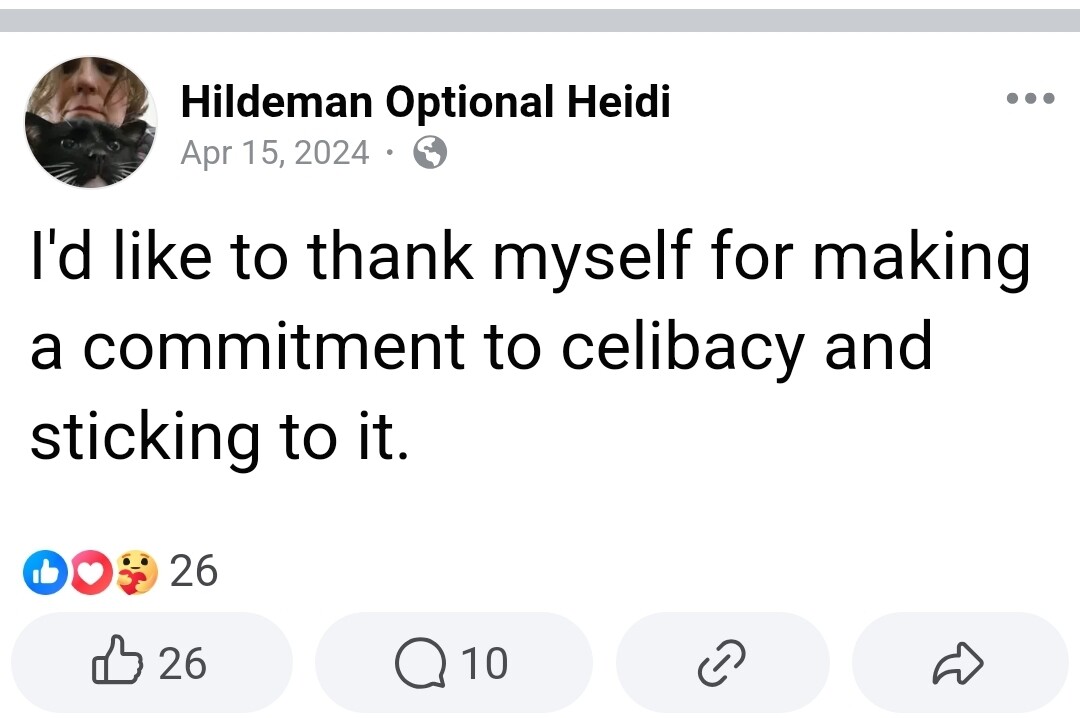This screenshot has width=1080, height=718.
Task: Open the list of 26 reactions
Action: [193, 571]
